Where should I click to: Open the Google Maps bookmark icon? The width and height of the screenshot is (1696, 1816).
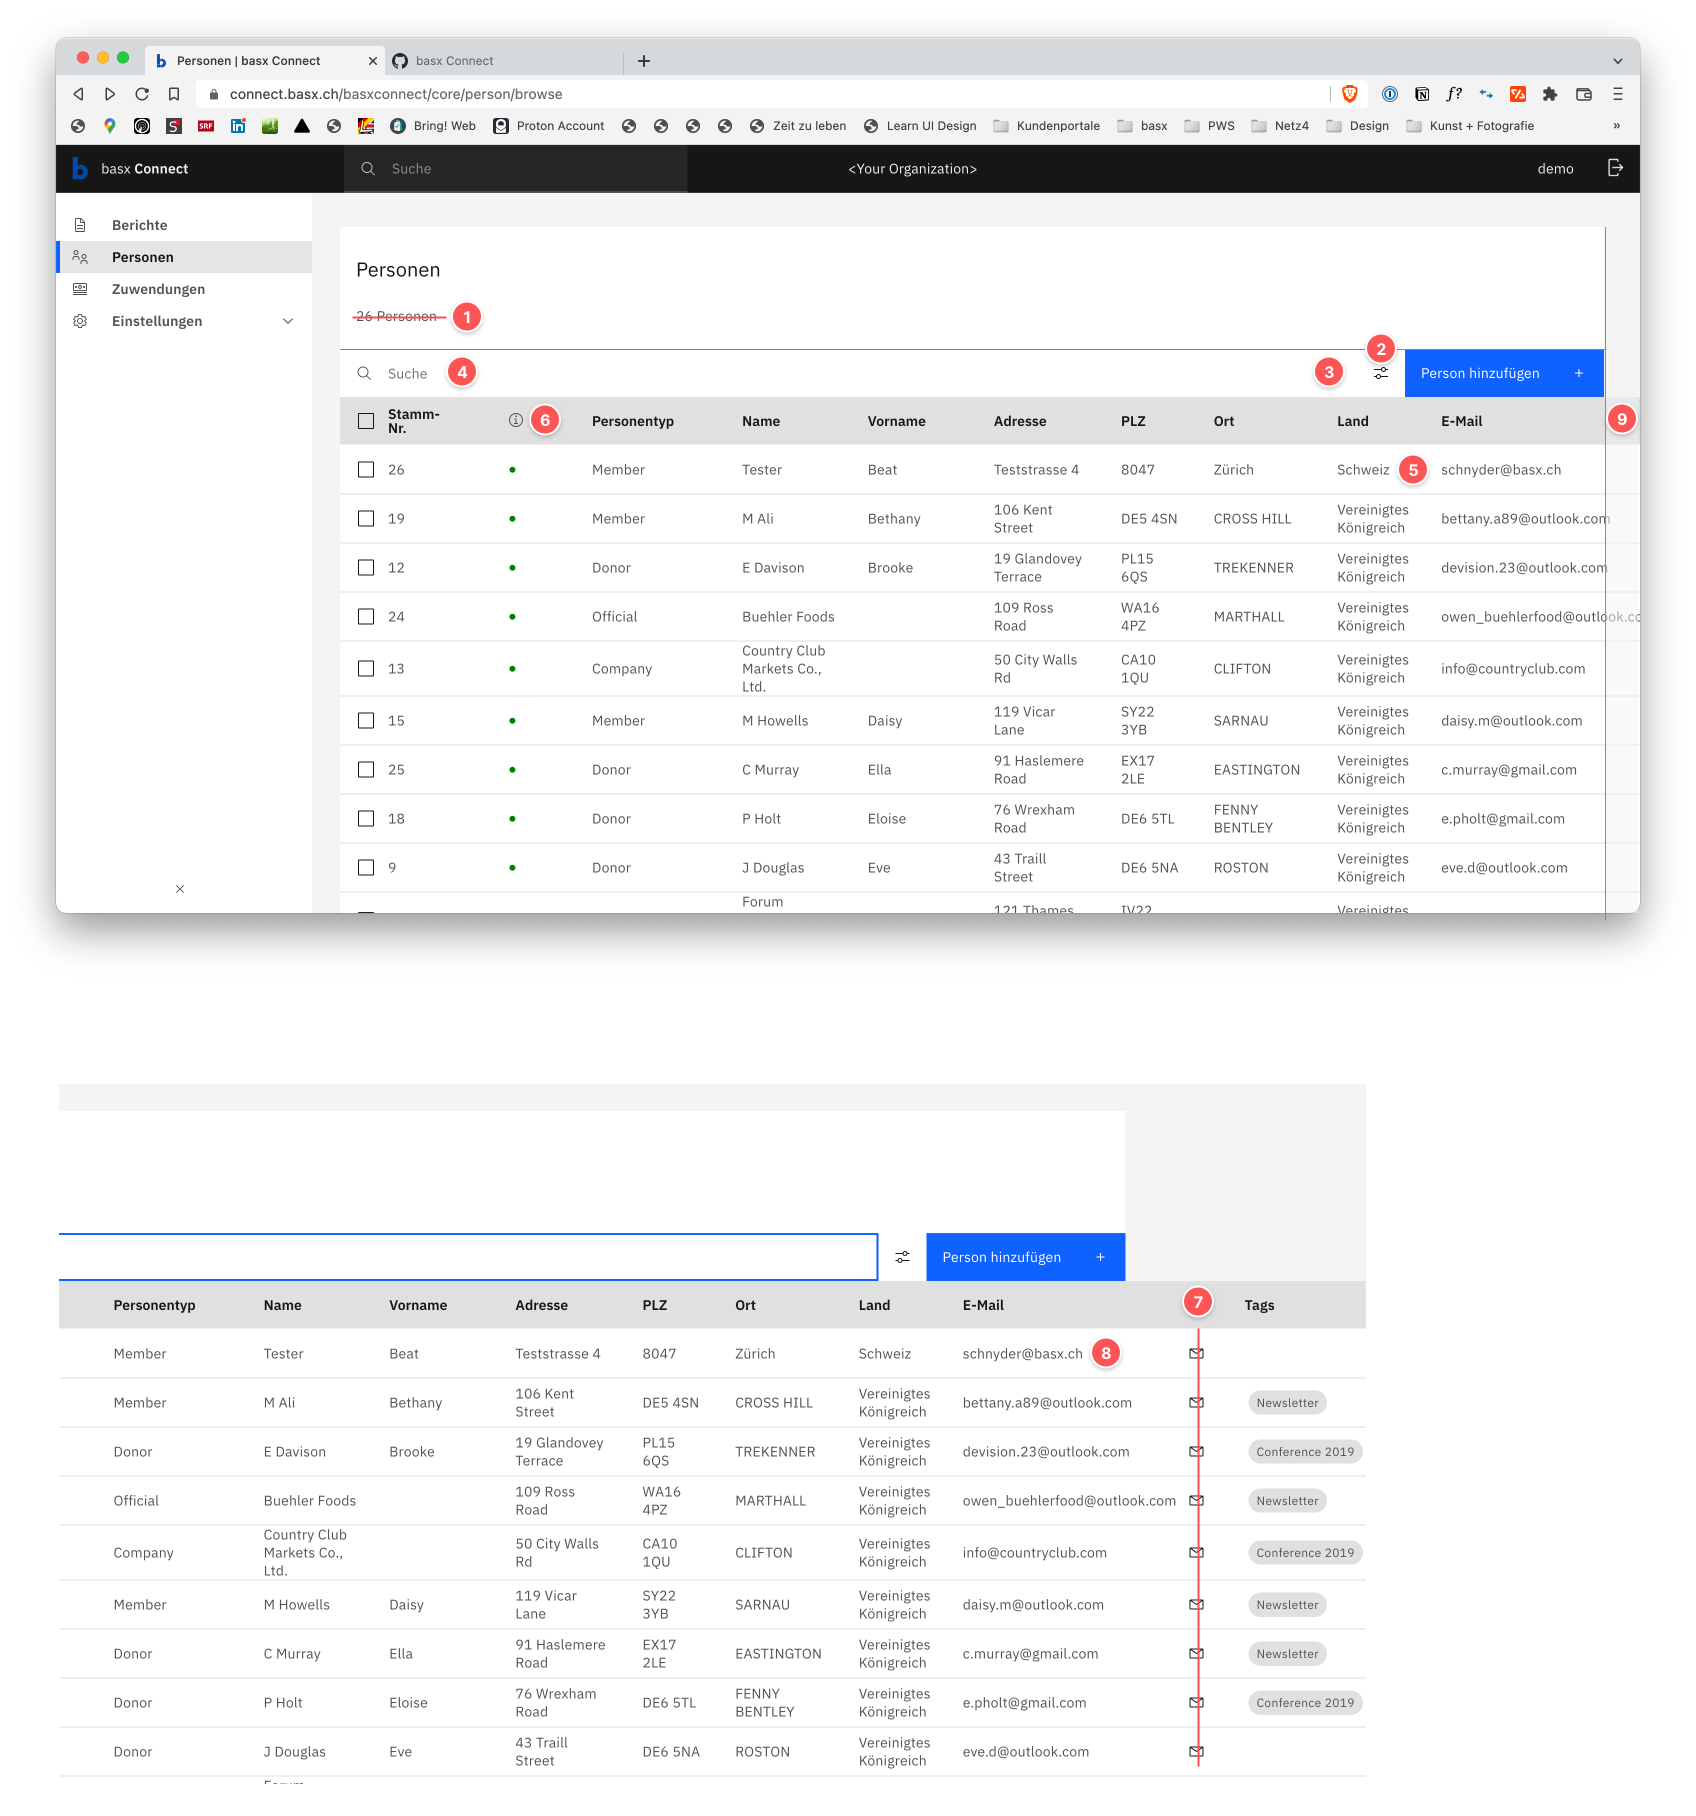(110, 126)
